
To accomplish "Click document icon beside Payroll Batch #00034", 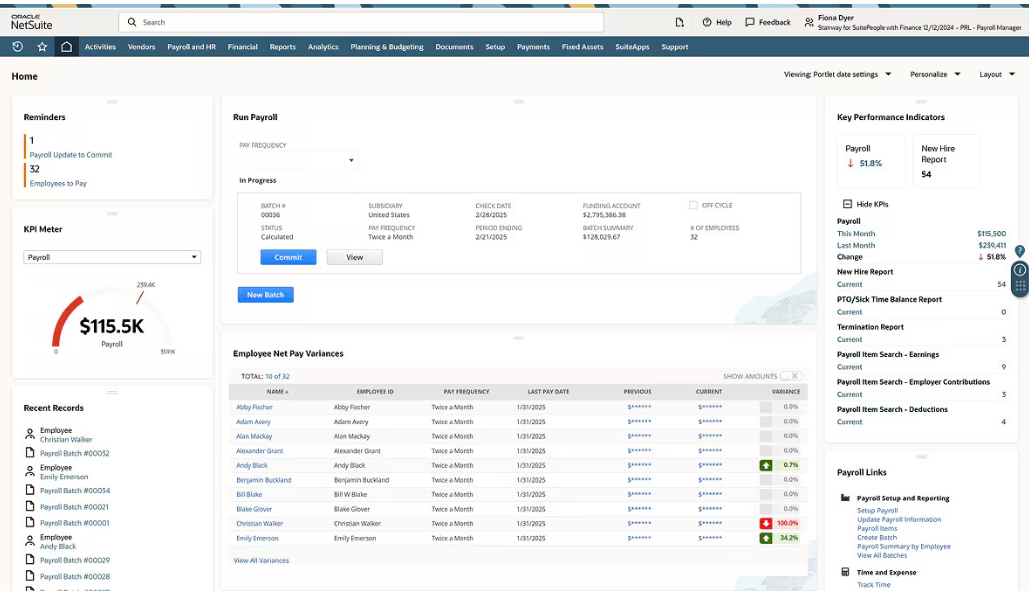I will (30, 490).
